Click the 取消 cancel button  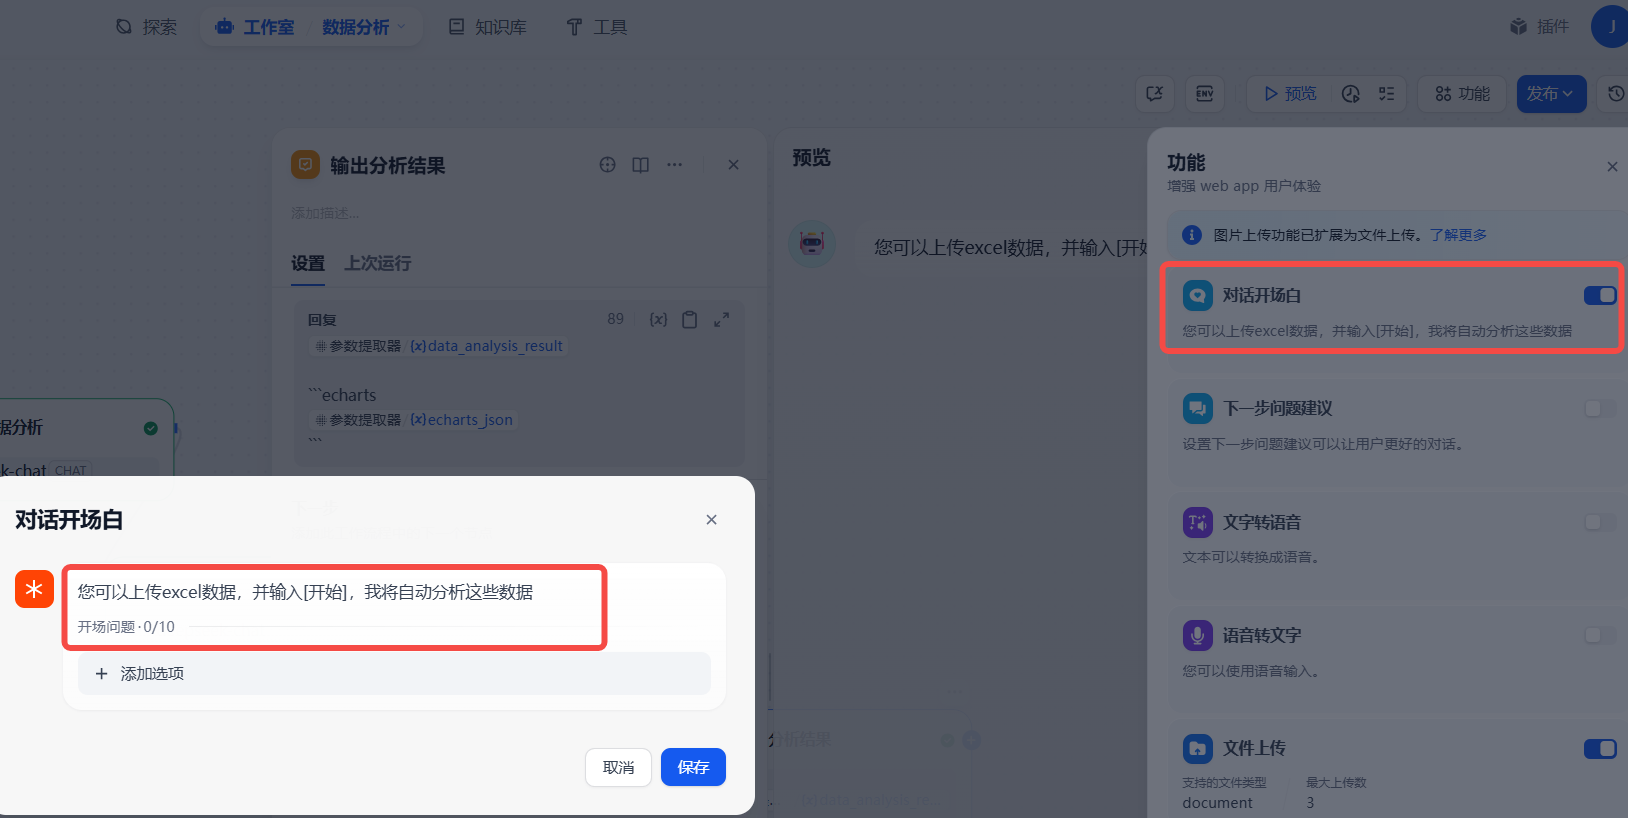point(618,767)
